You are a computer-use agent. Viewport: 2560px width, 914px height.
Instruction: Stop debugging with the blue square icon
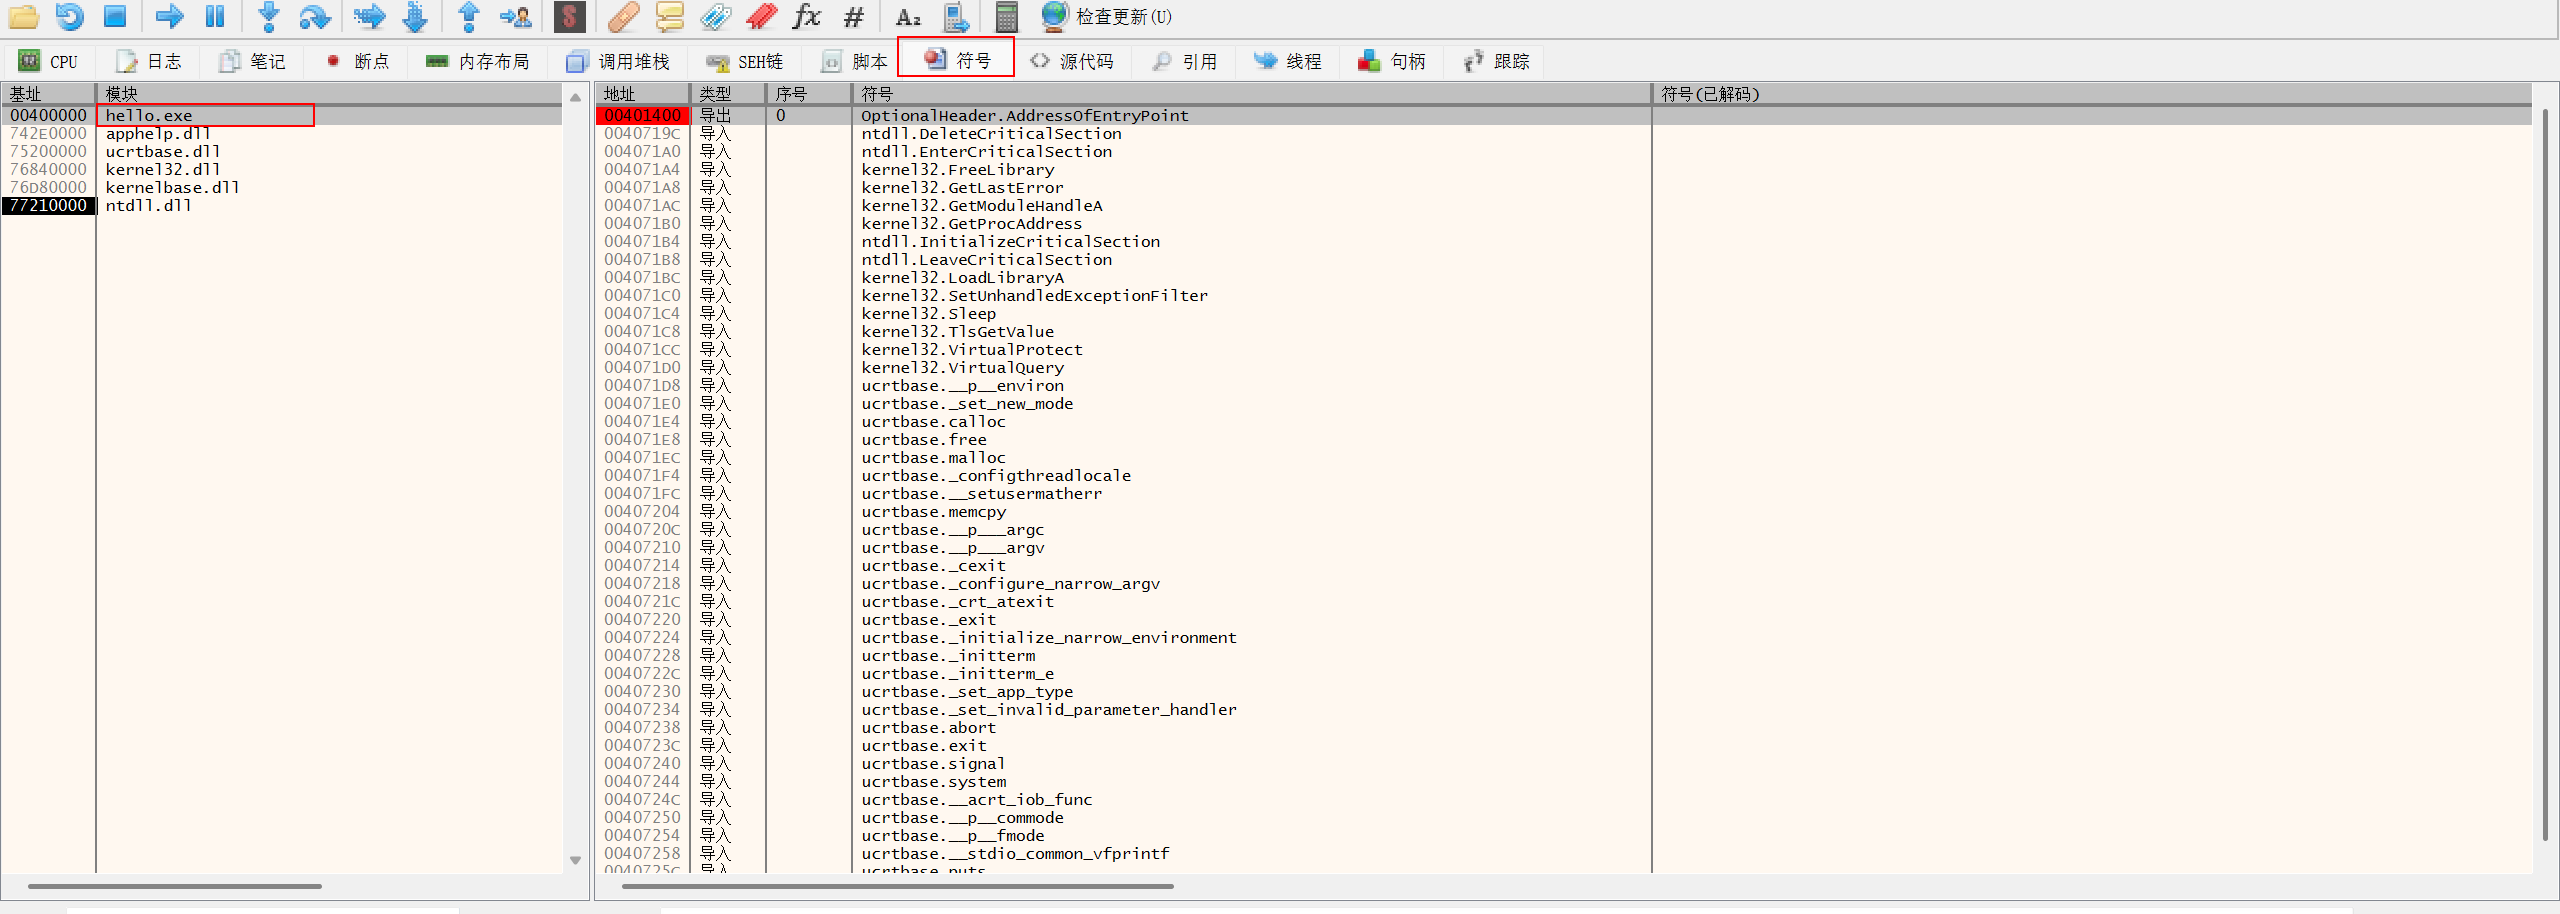115,16
